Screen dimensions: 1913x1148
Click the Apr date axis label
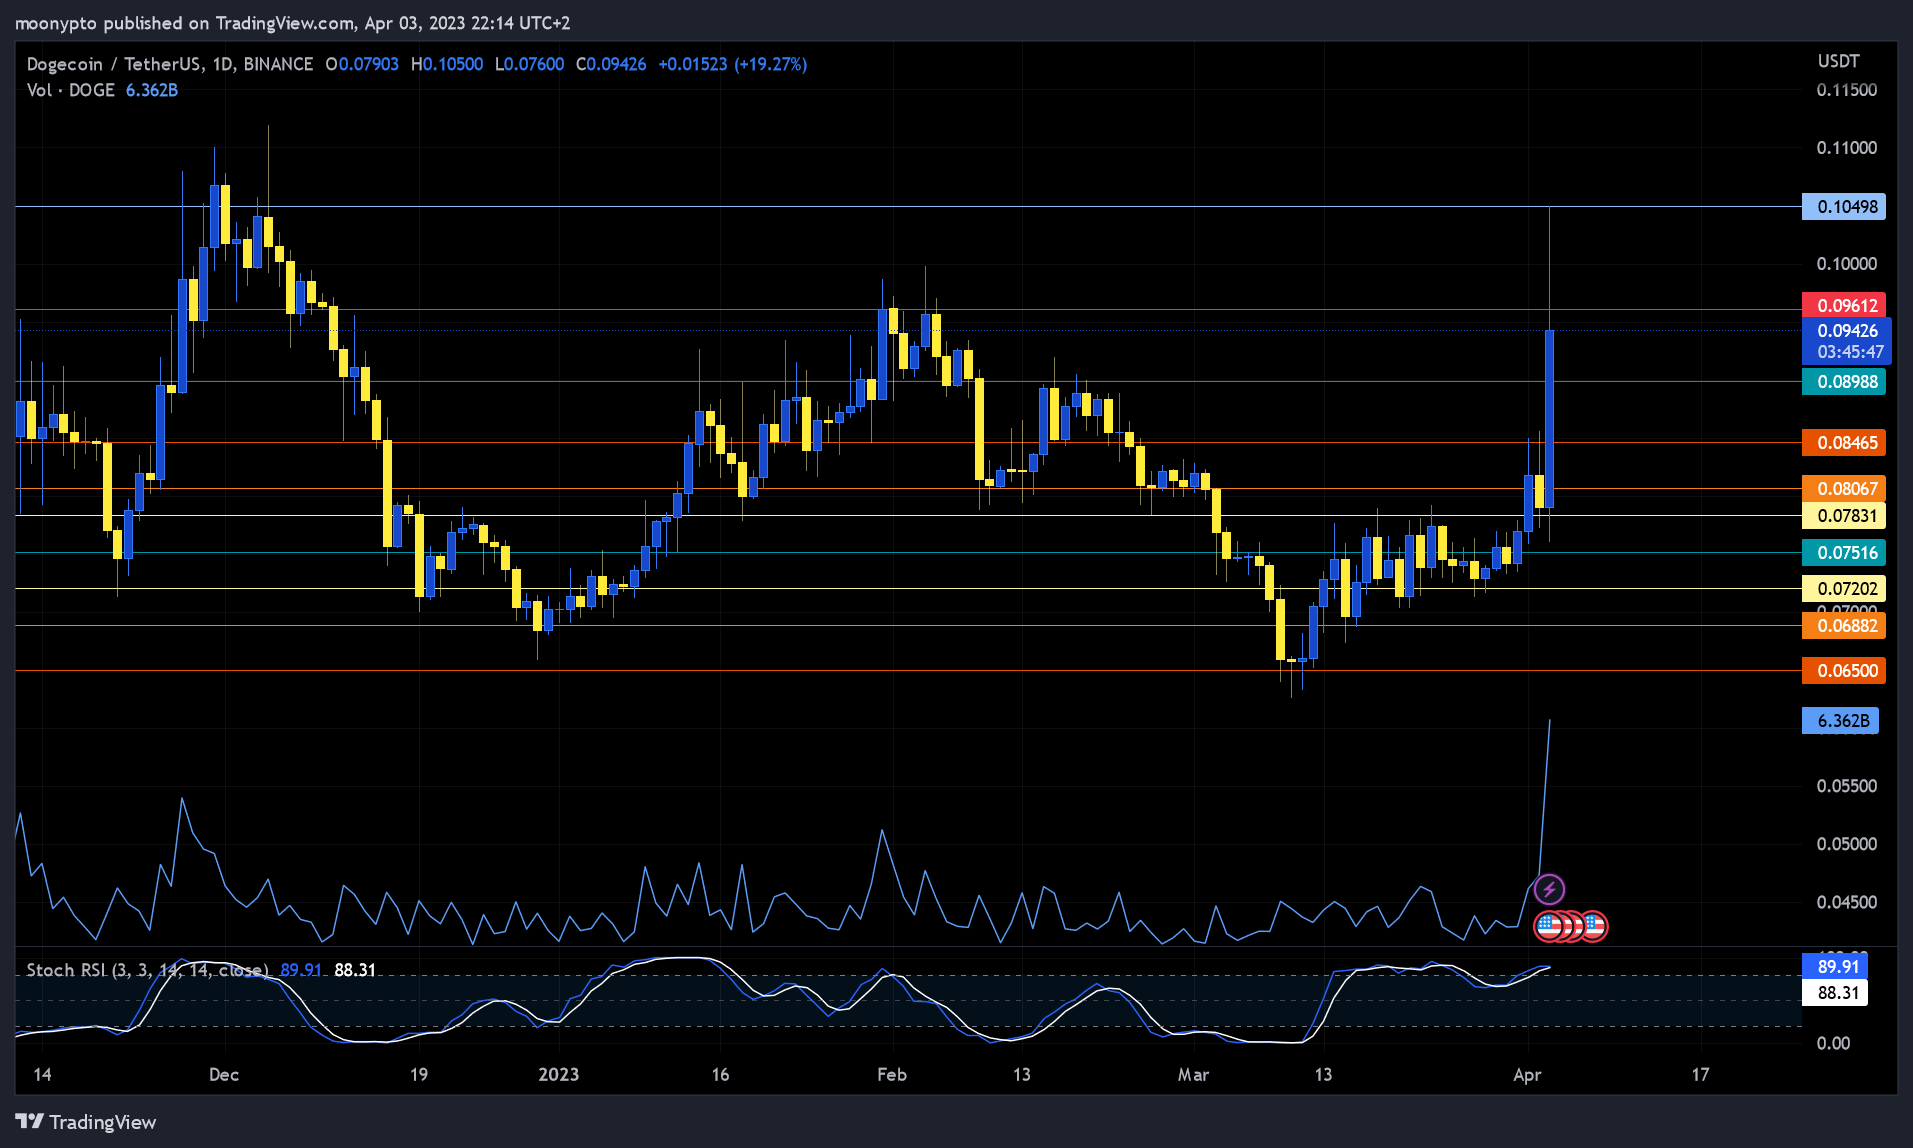click(1527, 1075)
